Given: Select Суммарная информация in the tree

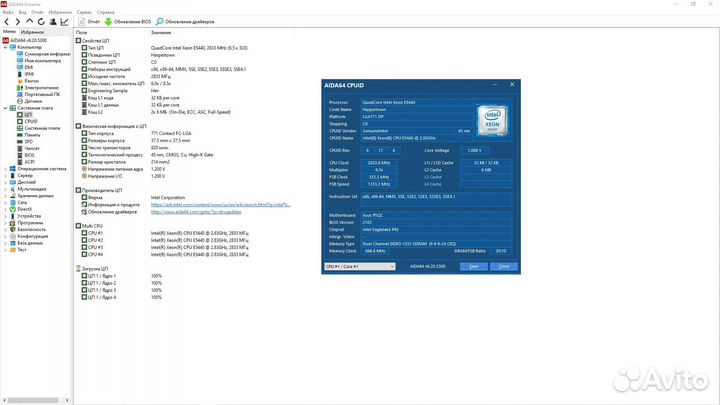Looking at the screenshot, I should (x=44, y=54).
